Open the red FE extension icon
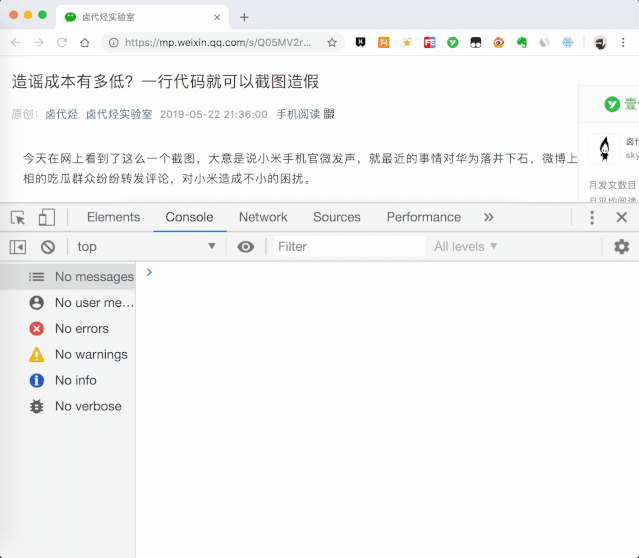This screenshot has width=639, height=558. tap(430, 42)
